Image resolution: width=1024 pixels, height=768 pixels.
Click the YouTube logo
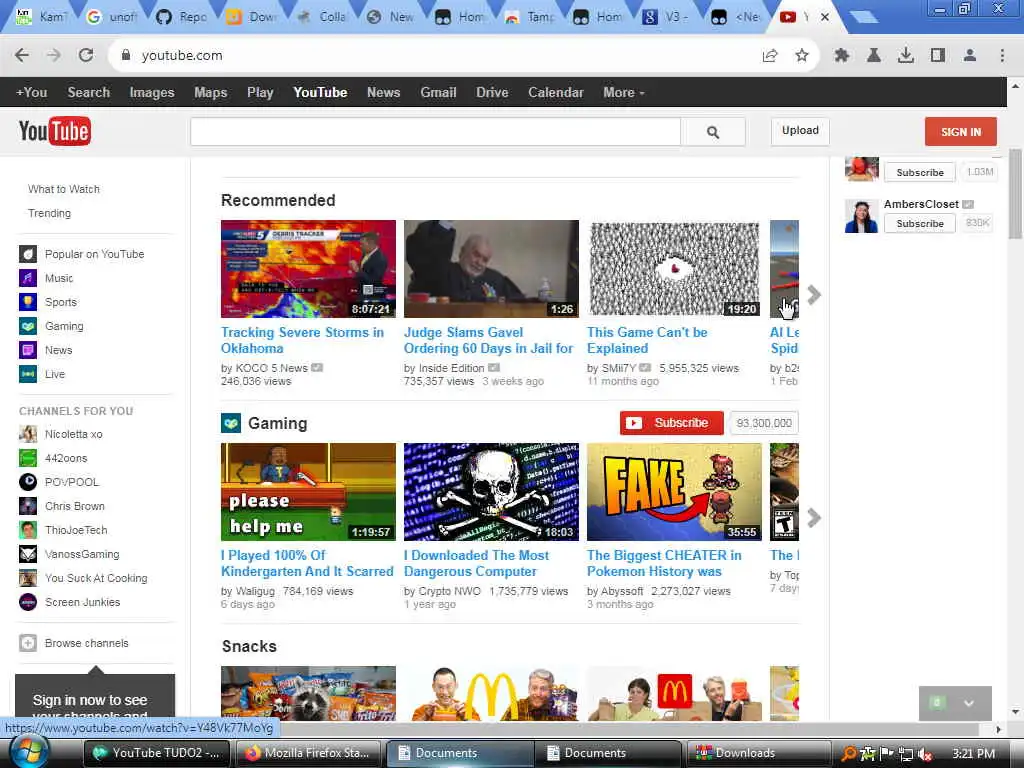(x=54, y=132)
